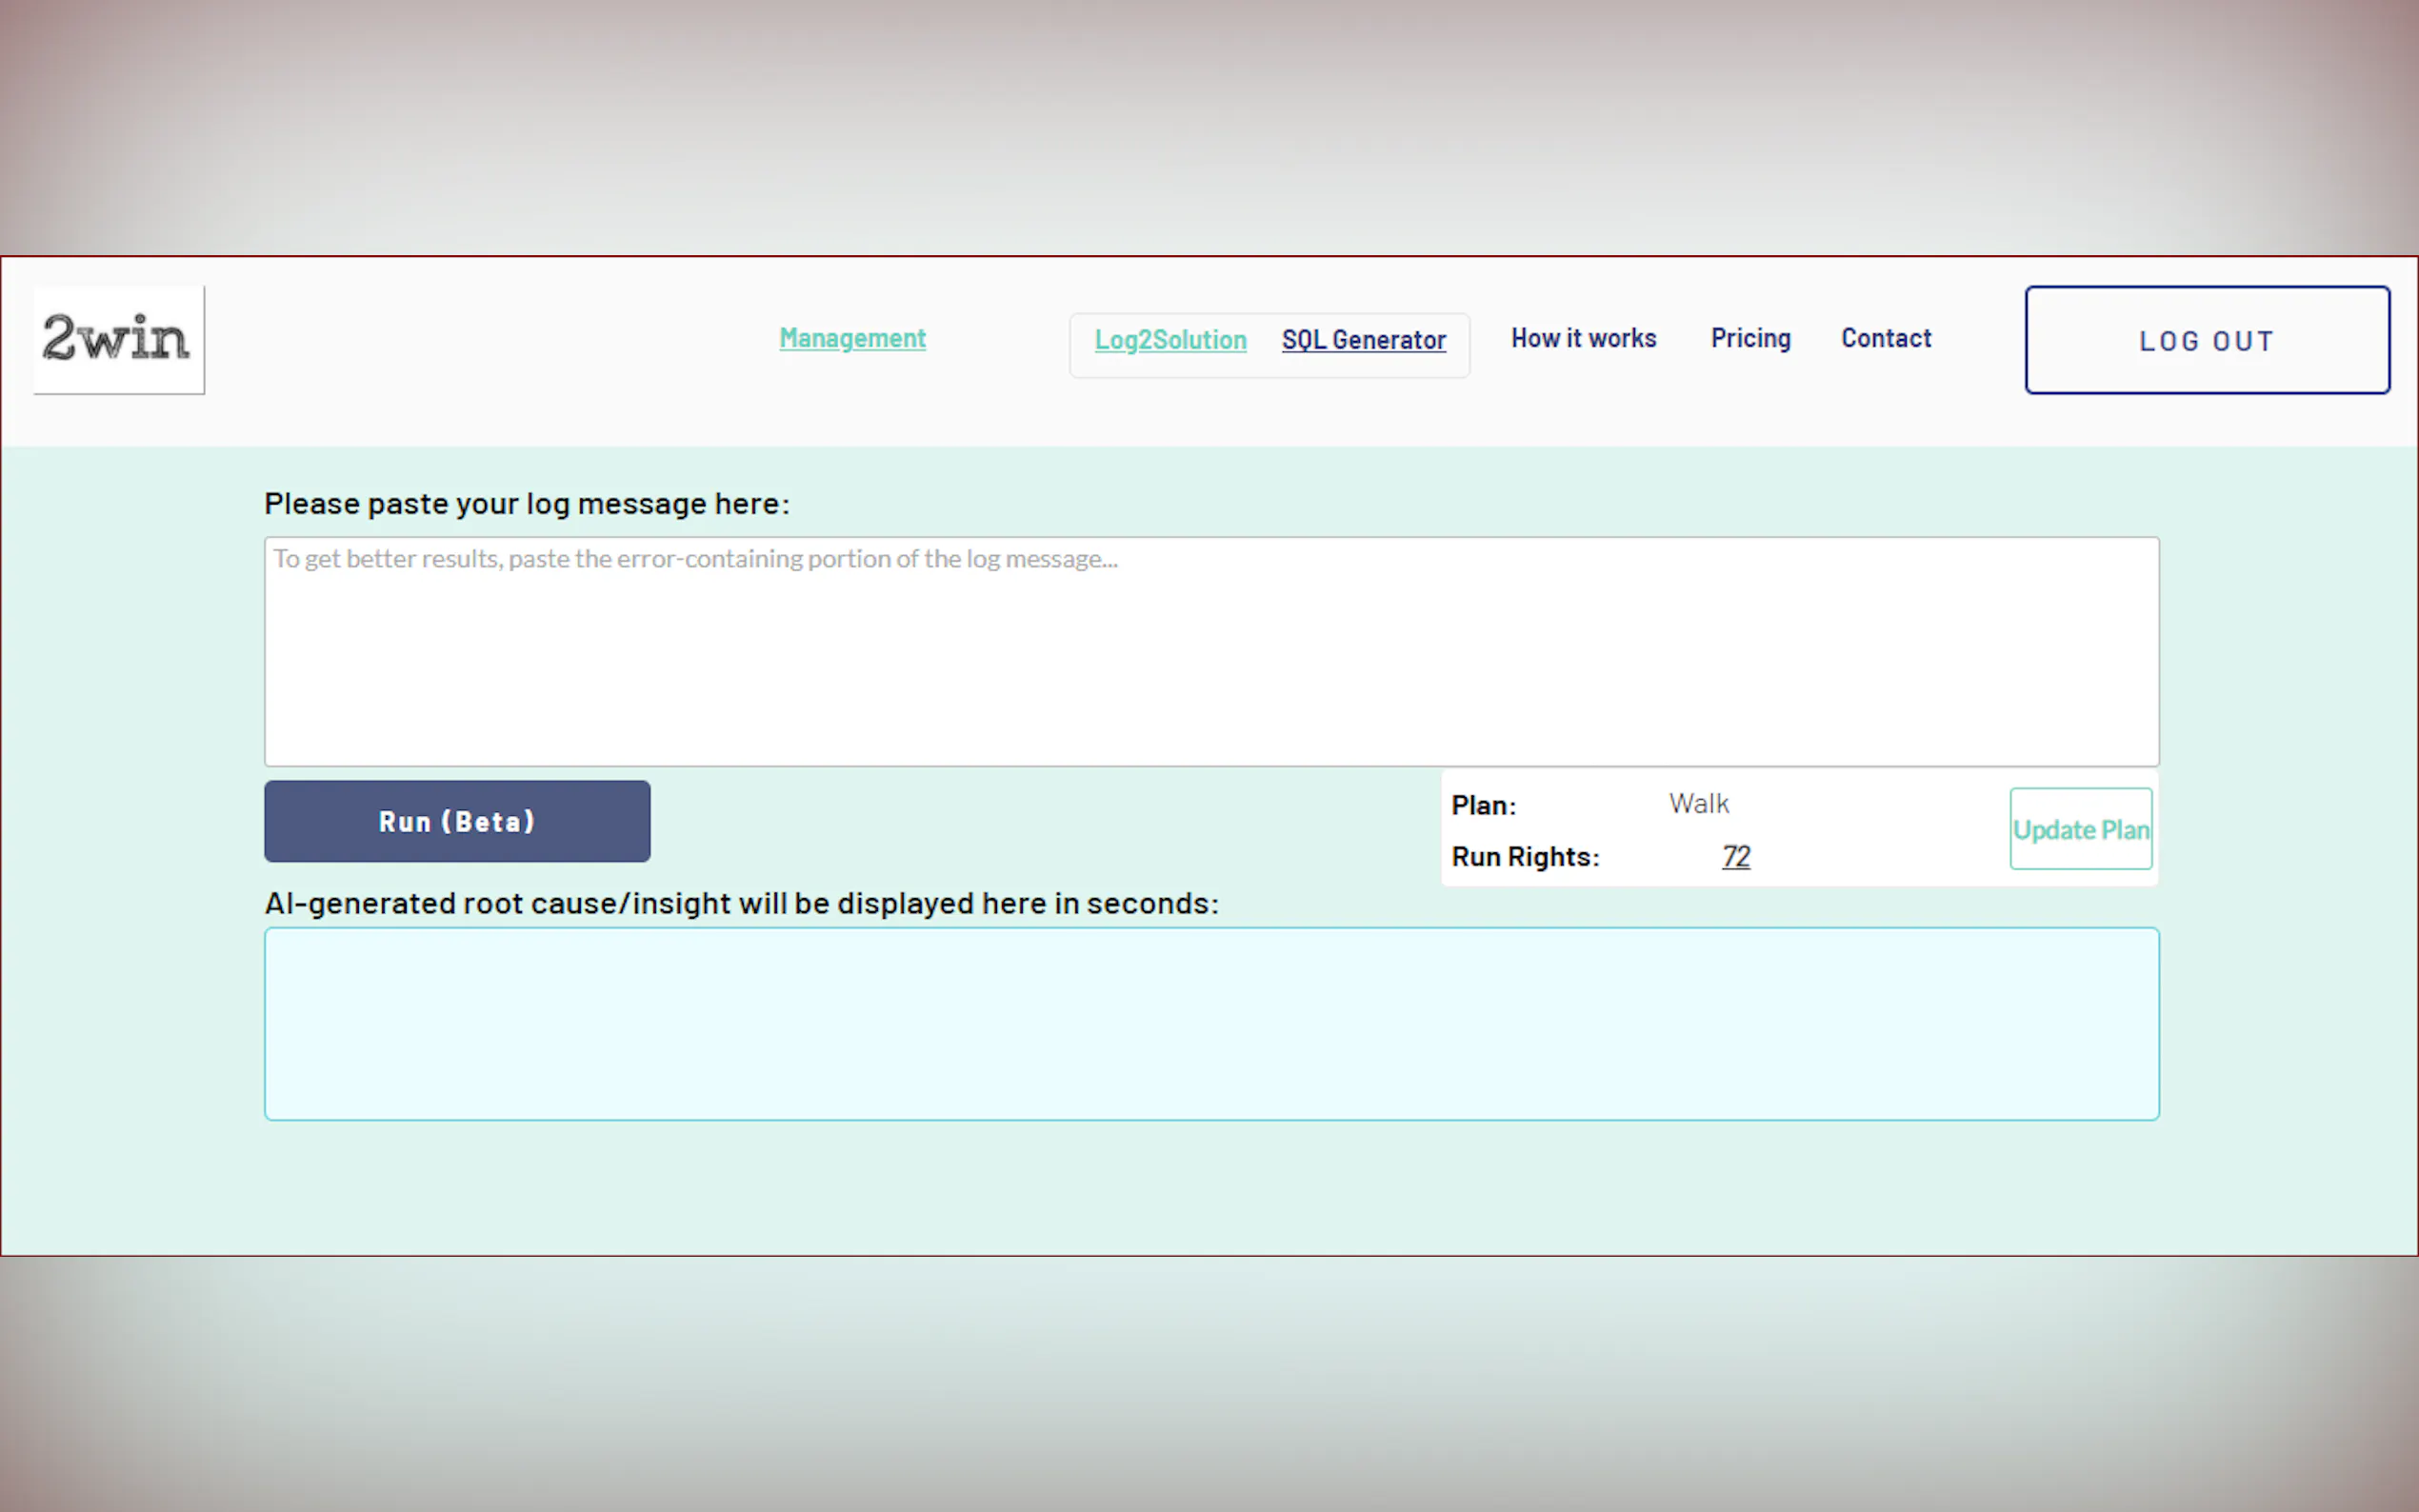The width and height of the screenshot is (2419, 1512).
Task: Open the Contact page
Action: [x=1886, y=339]
